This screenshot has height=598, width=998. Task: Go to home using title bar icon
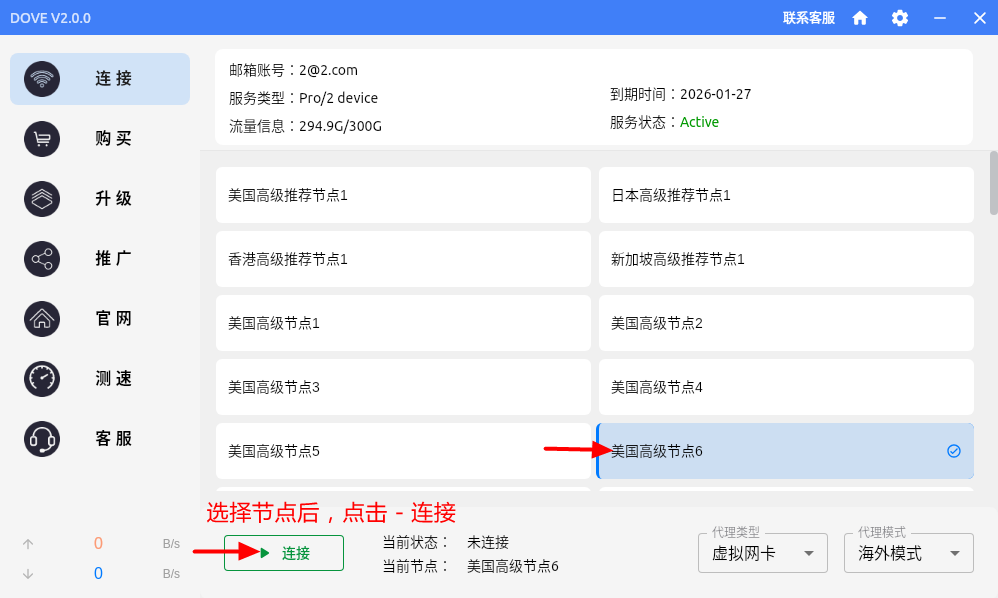tap(860, 18)
